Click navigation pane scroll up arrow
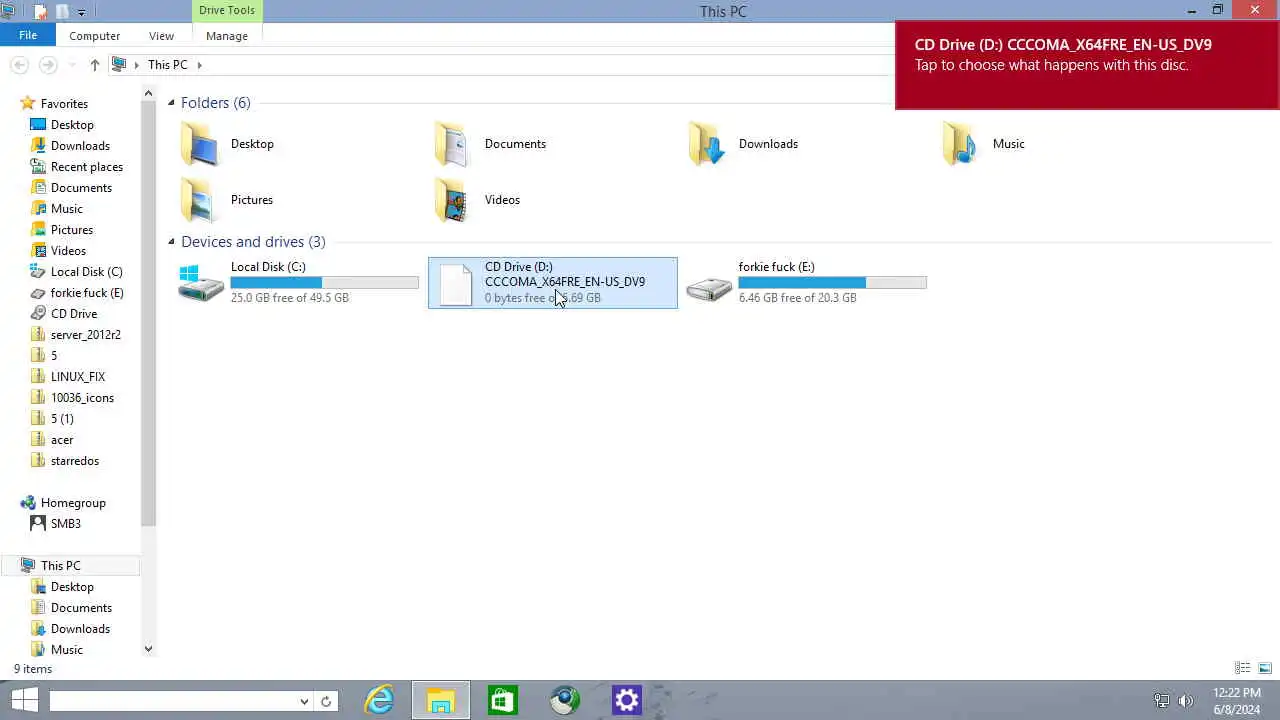The width and height of the screenshot is (1280, 720). click(x=148, y=94)
